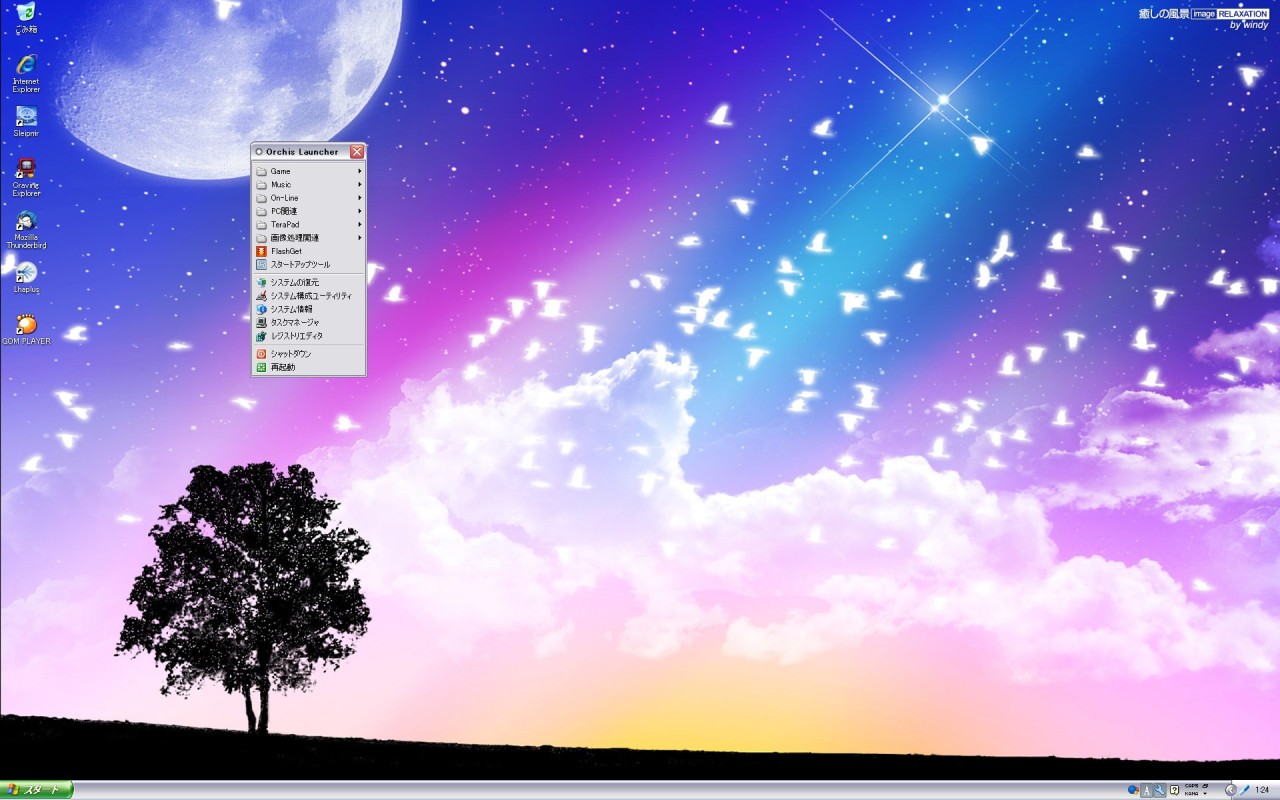The height and width of the screenshot is (800, 1280).
Task: Click the IME help question mark icon
Action: pyautogui.click(x=1174, y=790)
